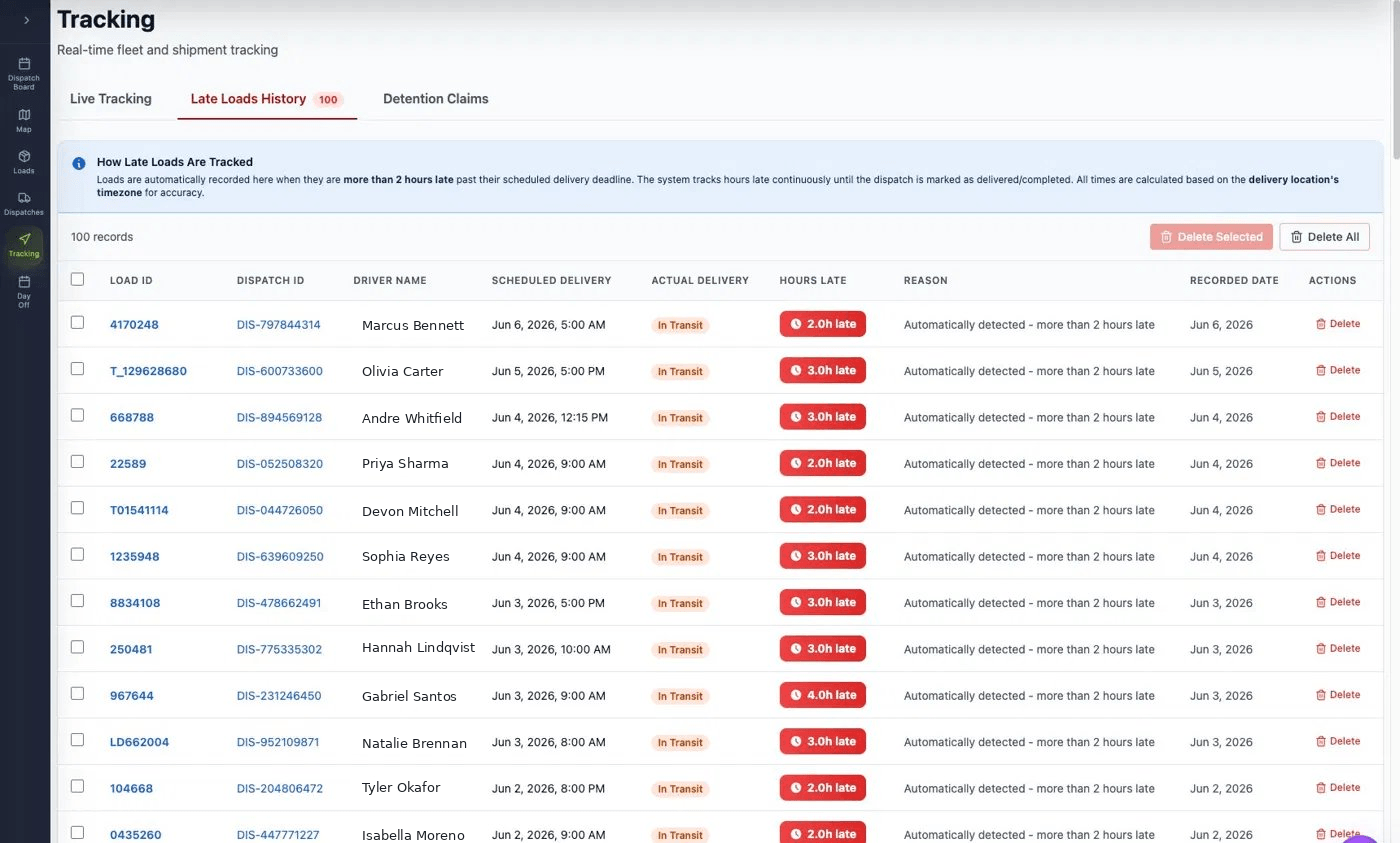Delete Tyler Okafor's late load record
Viewport: 1400px width, 843px height.
point(1338,787)
